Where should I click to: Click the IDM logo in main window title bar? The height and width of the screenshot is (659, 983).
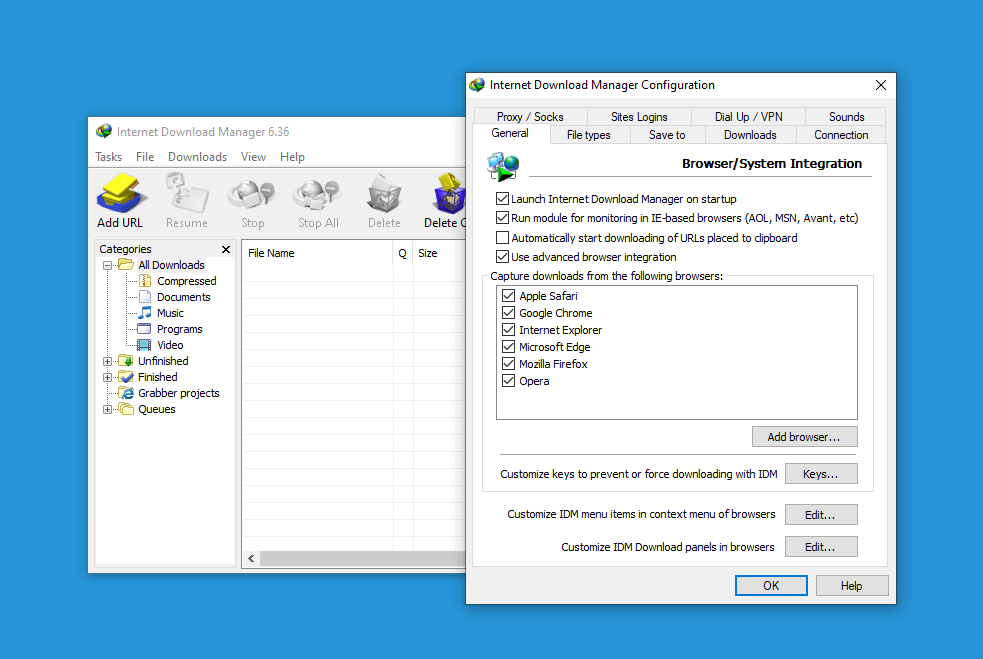103,131
